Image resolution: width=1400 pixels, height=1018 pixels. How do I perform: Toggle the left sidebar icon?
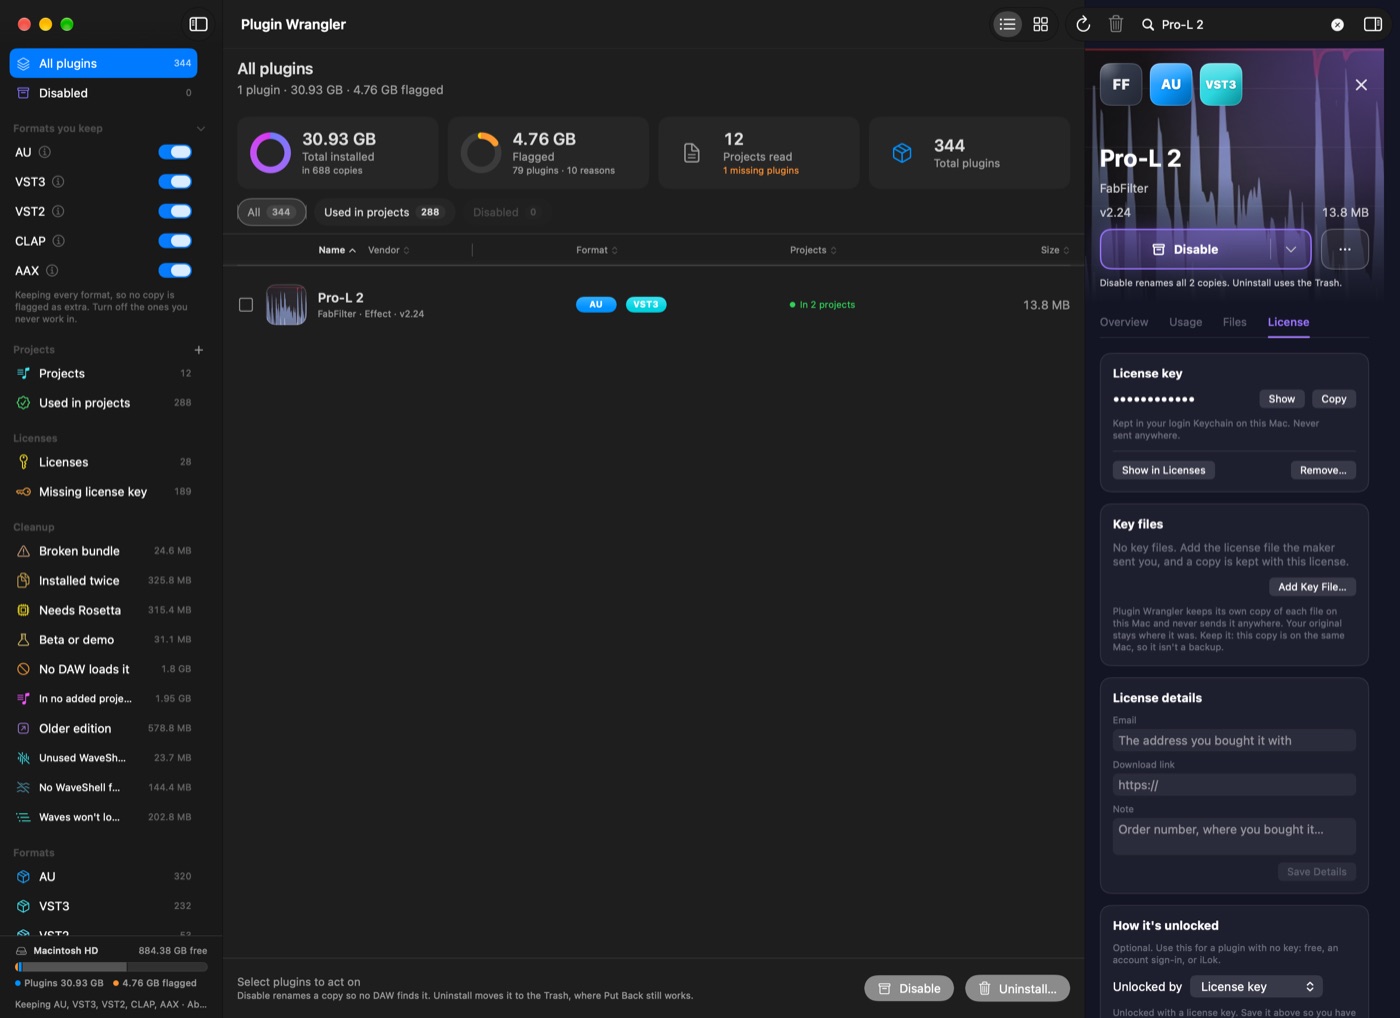click(198, 24)
